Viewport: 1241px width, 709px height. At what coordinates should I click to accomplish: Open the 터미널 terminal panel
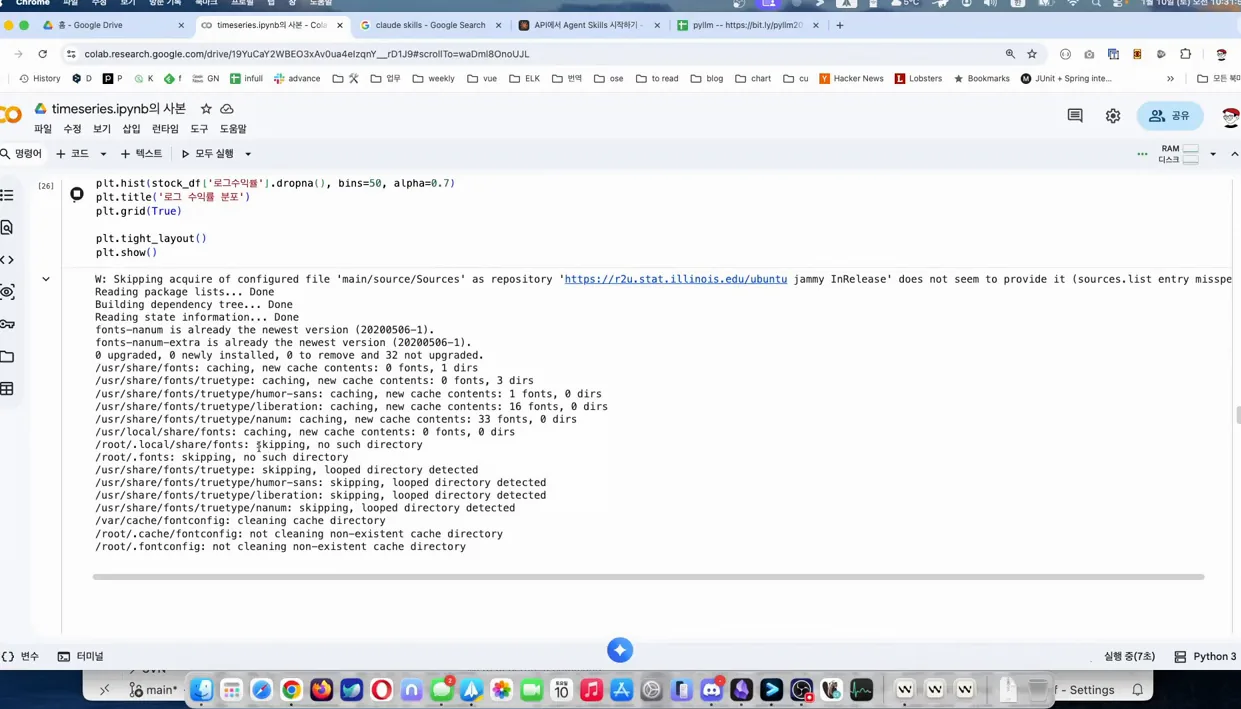coord(80,656)
